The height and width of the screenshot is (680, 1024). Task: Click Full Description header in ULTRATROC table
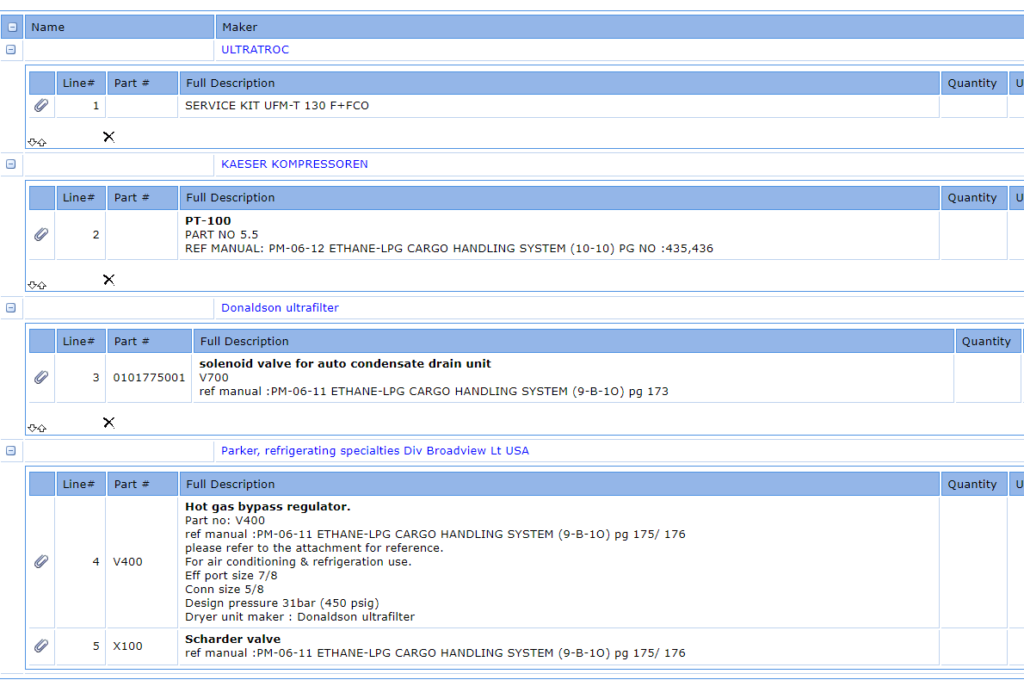(559, 83)
